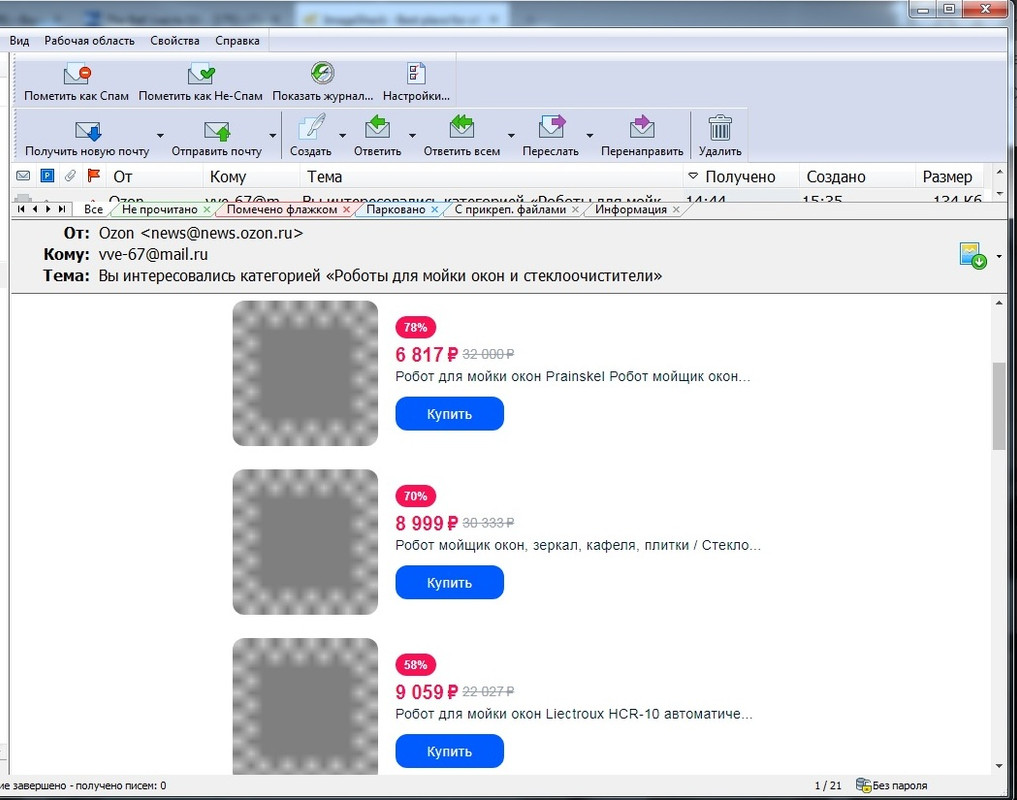Expand Ответить dropdown arrow
The width and height of the screenshot is (1017, 800).
[x=413, y=136]
